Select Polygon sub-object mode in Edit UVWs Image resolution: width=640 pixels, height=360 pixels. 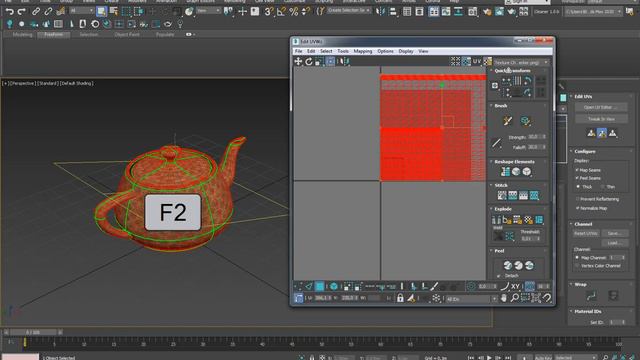[320, 287]
